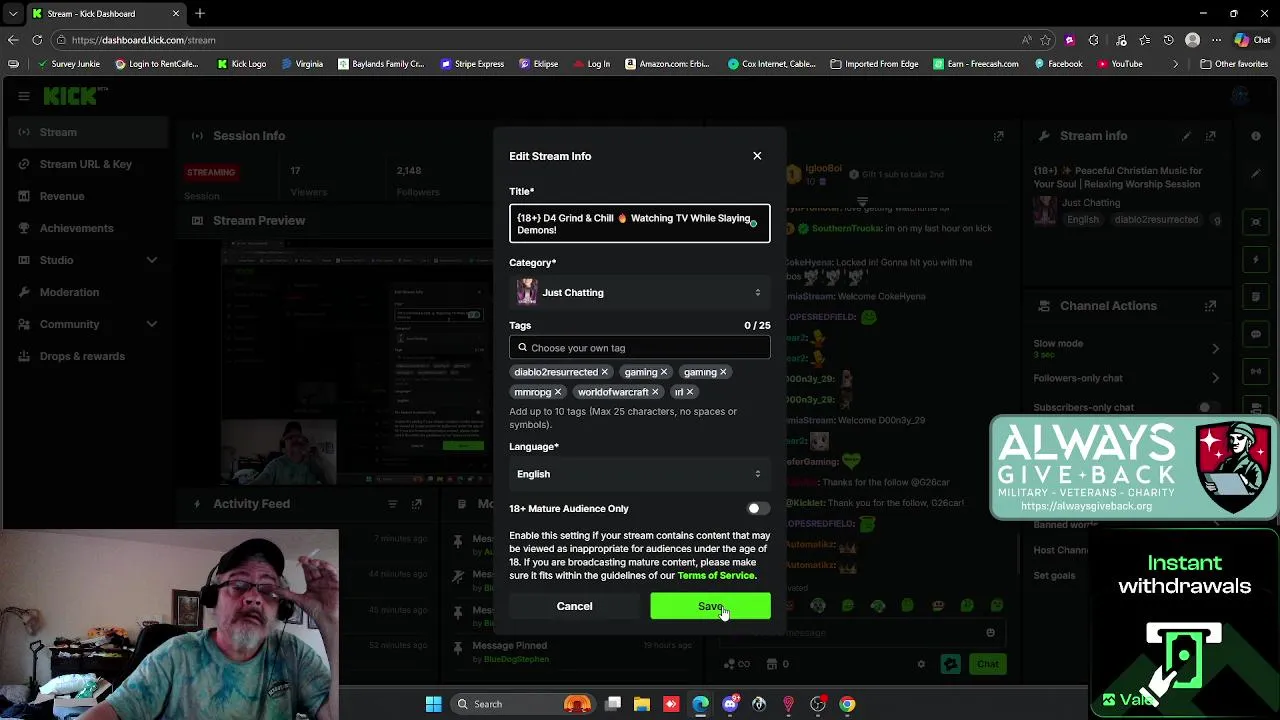Viewport: 1280px width, 720px height.
Task: Open a new browser tab
Action: [x=200, y=14]
